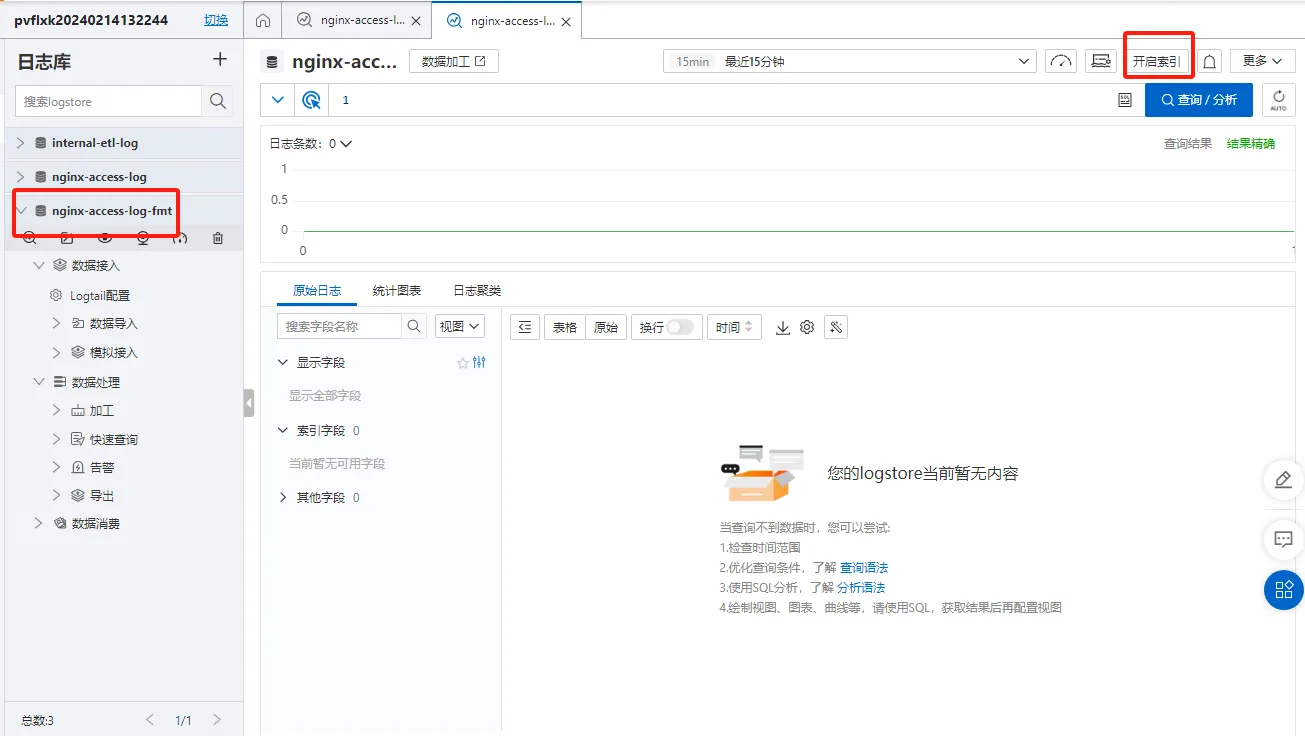The height and width of the screenshot is (736, 1305).
Task: Select 表格 display mode
Action: tap(565, 327)
